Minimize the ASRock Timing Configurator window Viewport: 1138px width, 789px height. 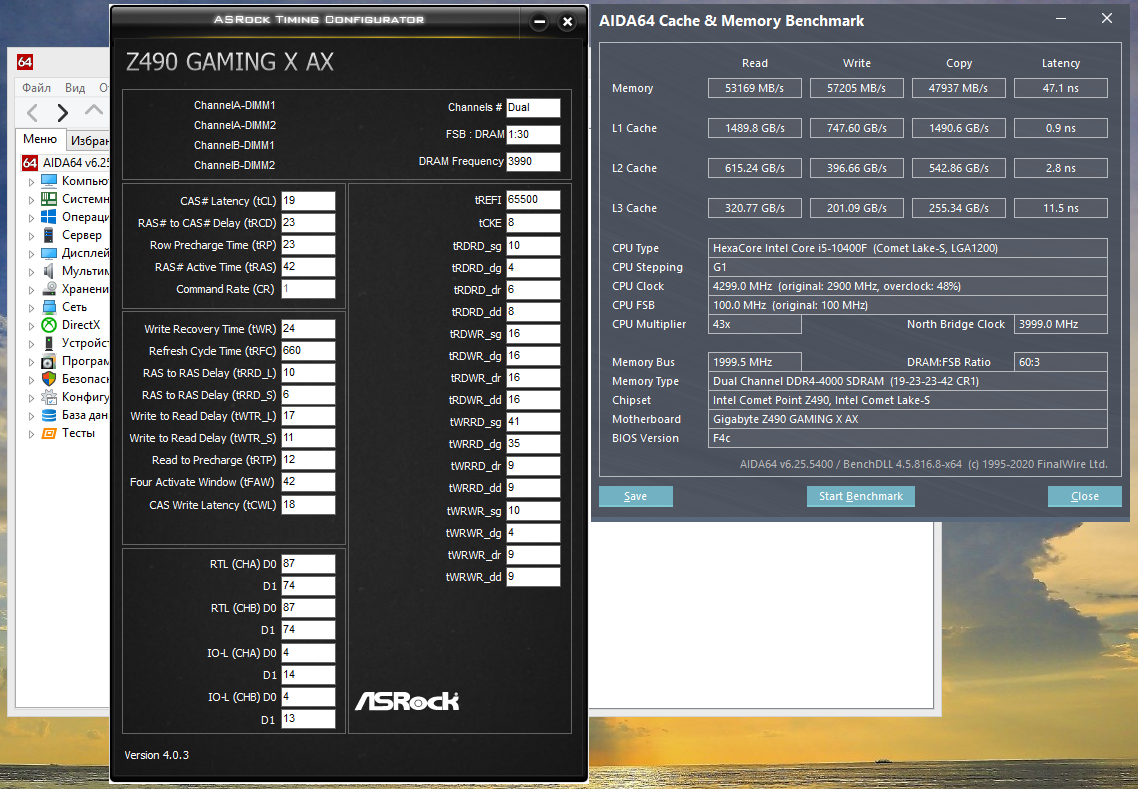pos(539,22)
